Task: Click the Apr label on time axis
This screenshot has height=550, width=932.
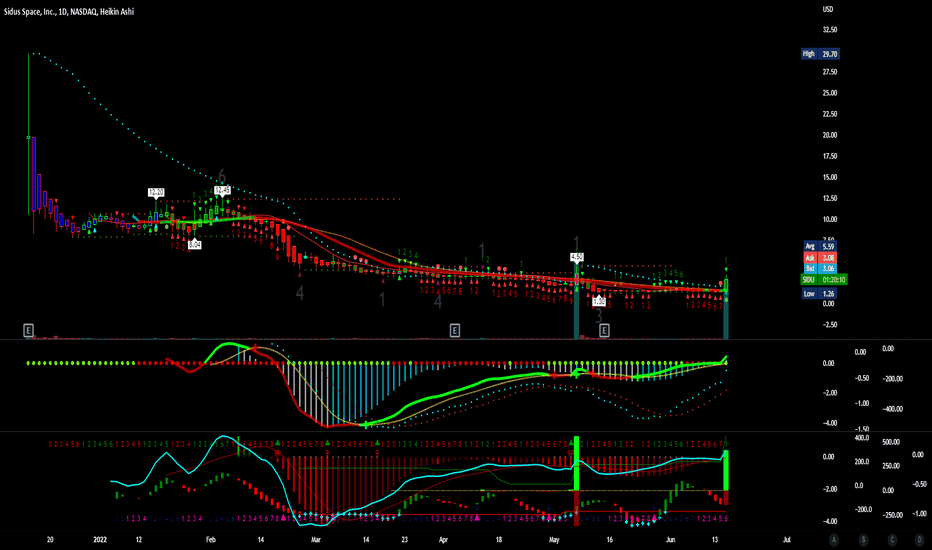Action: [x=443, y=540]
